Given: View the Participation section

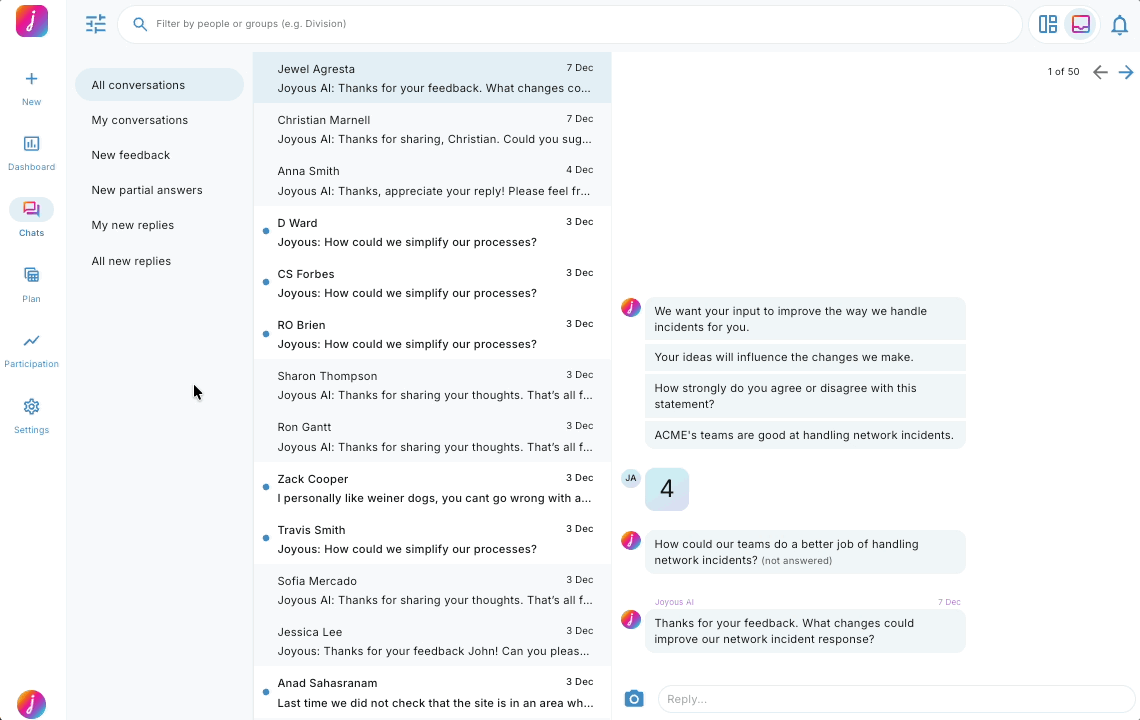Looking at the screenshot, I should (x=31, y=347).
